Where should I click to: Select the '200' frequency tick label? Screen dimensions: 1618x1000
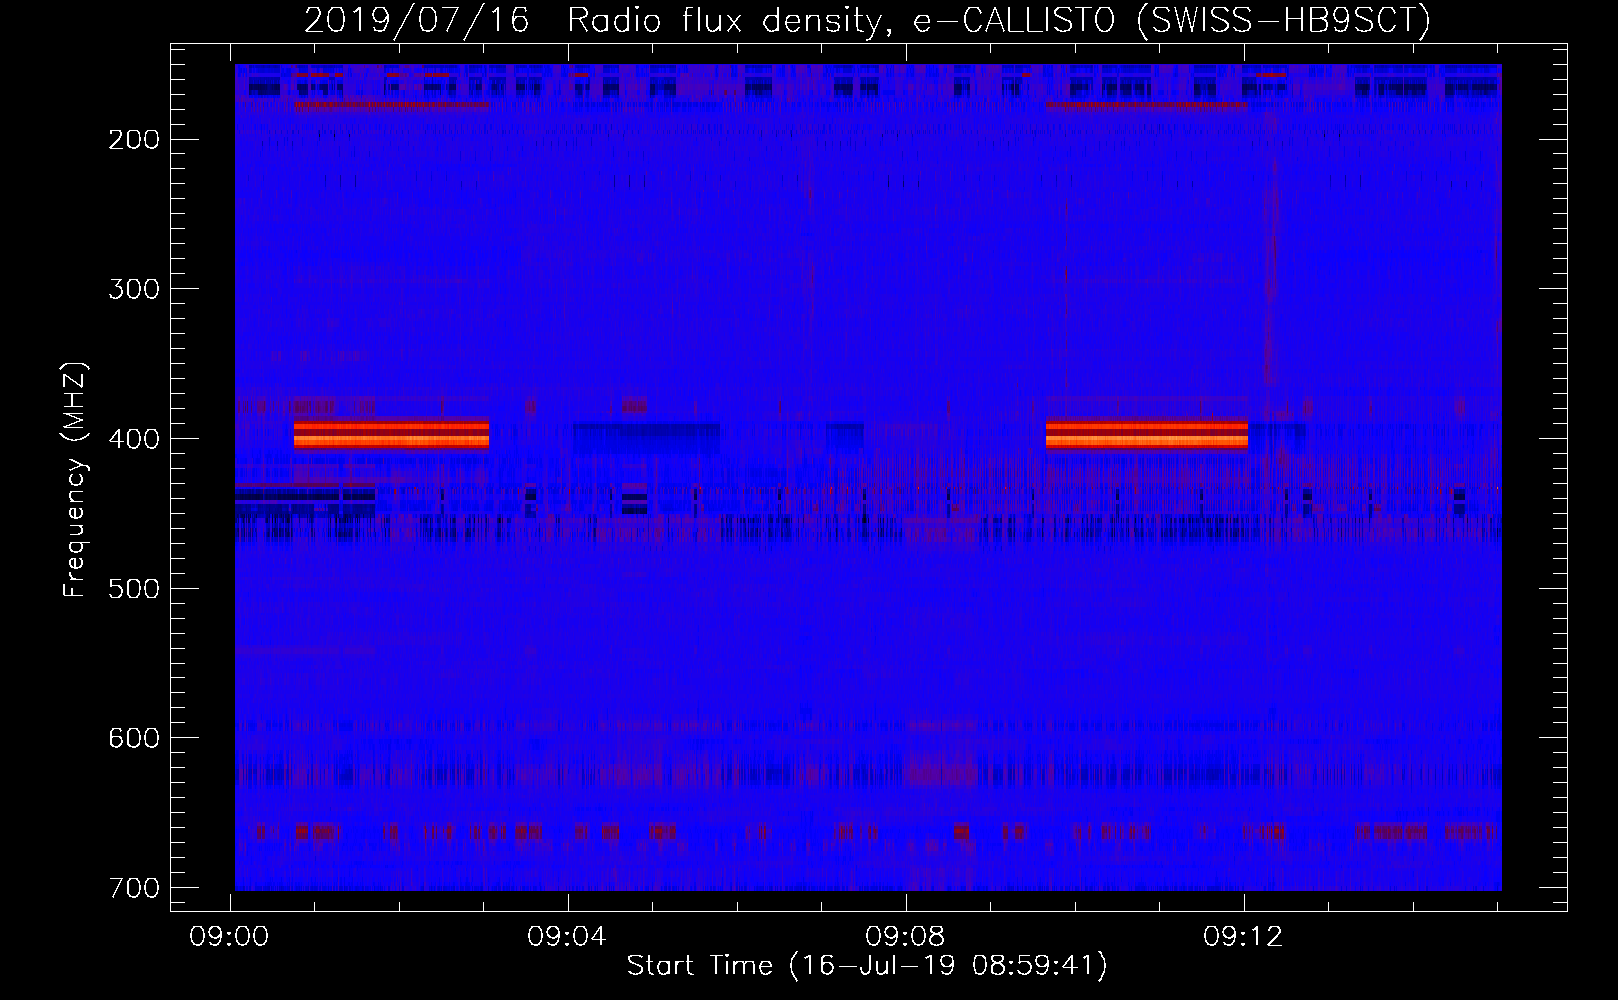tap(133, 140)
